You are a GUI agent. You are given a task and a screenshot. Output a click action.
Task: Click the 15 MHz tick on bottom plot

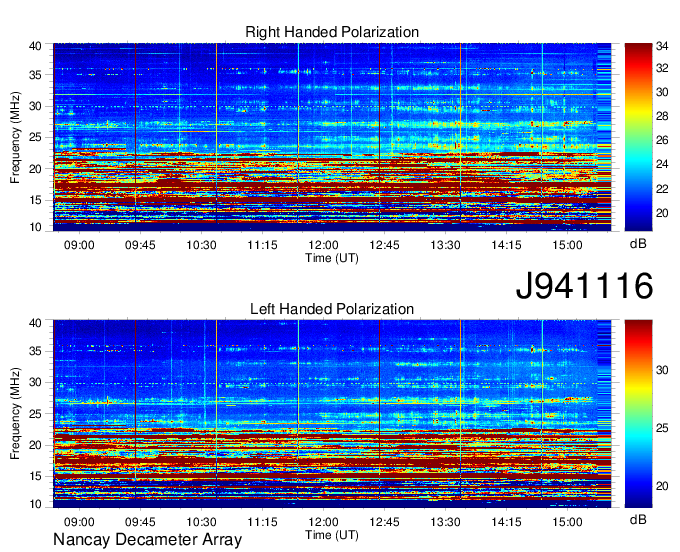[x=35, y=476]
